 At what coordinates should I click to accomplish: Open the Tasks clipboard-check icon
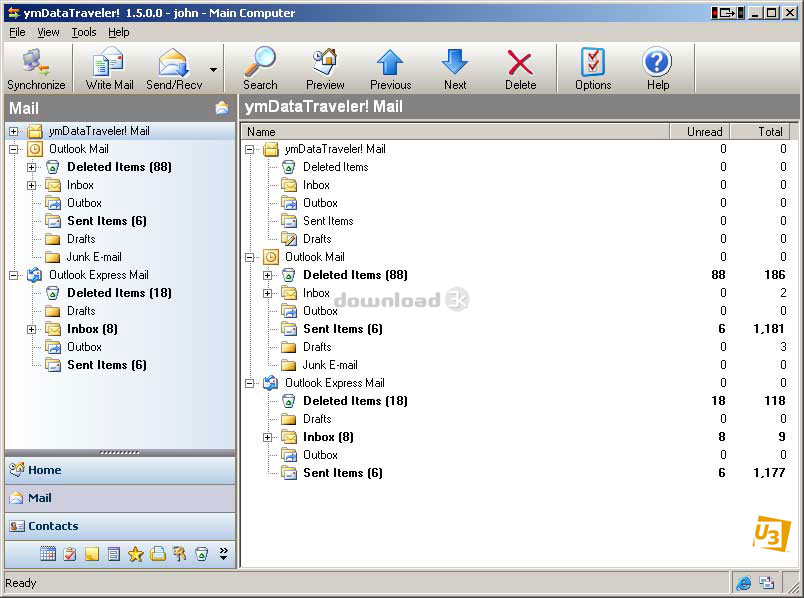coord(70,554)
